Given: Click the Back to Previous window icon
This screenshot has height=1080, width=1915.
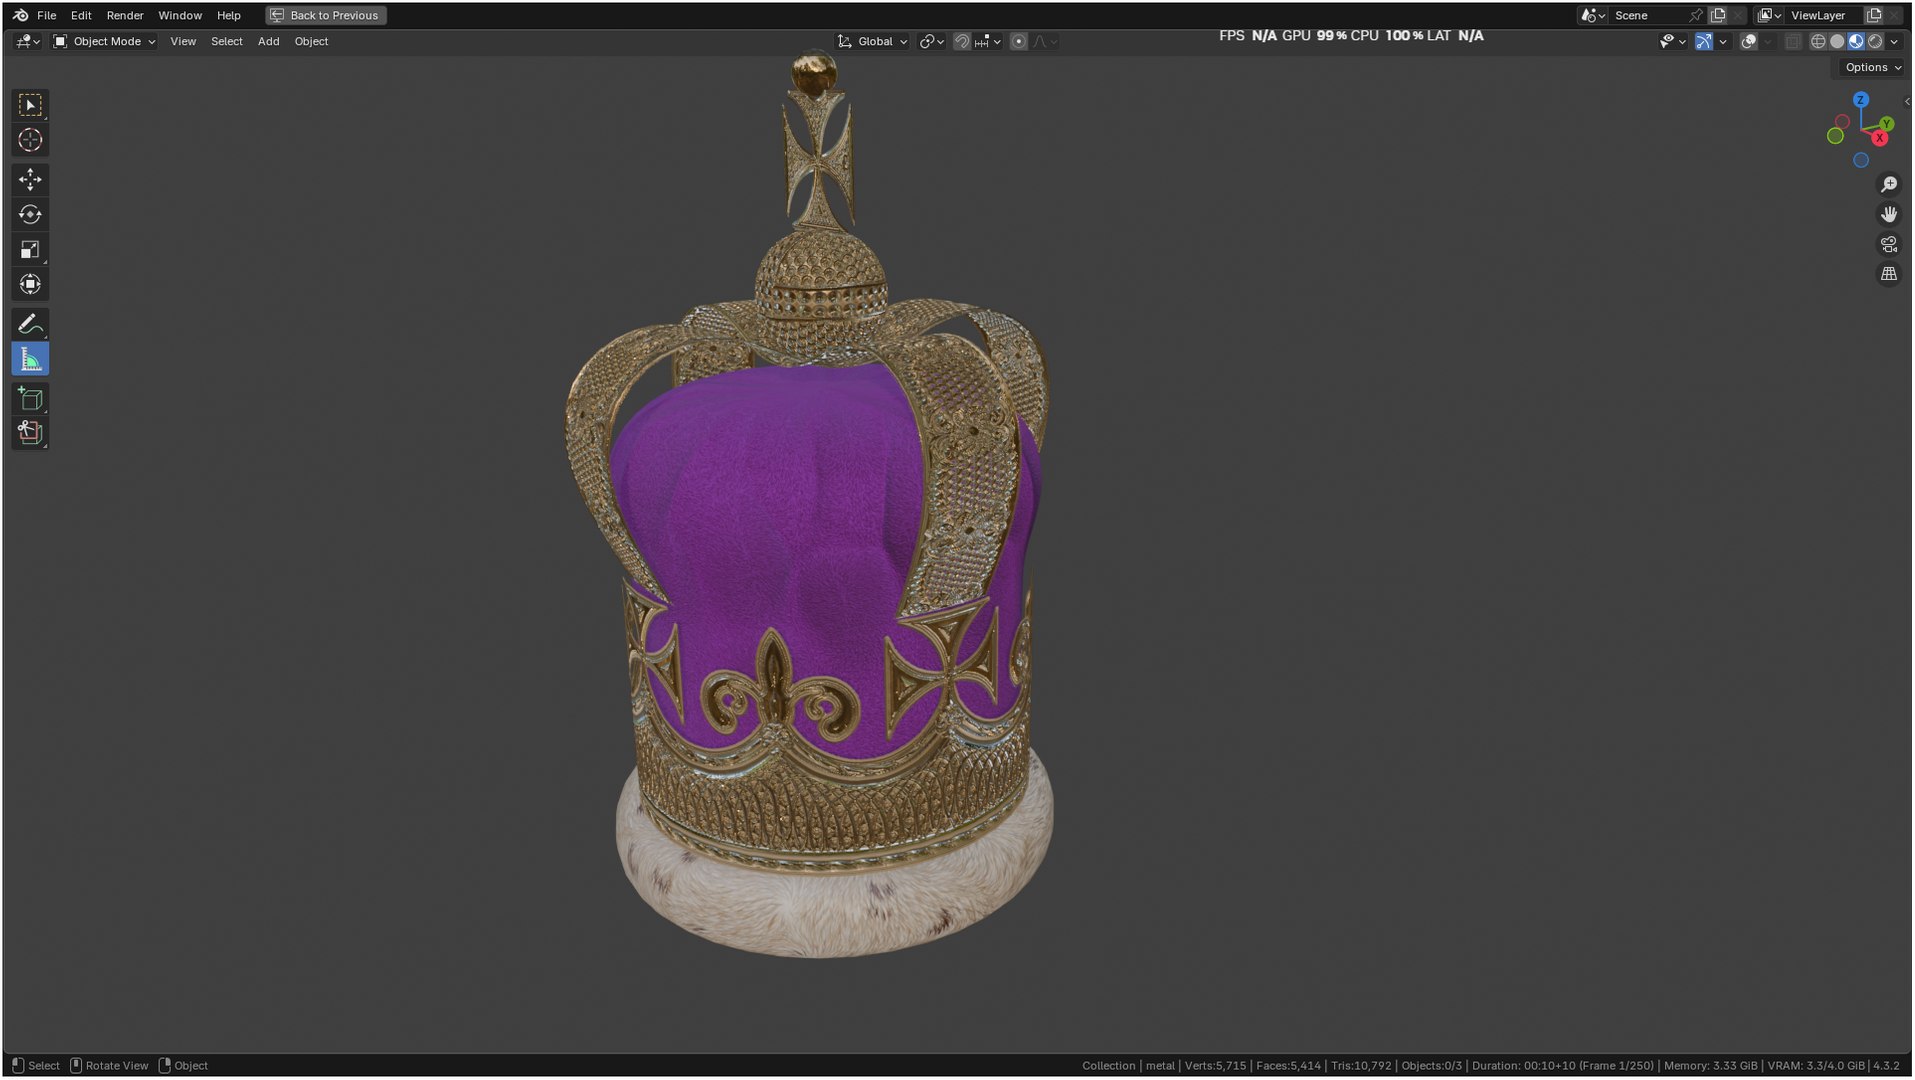Looking at the screenshot, I should point(277,15).
